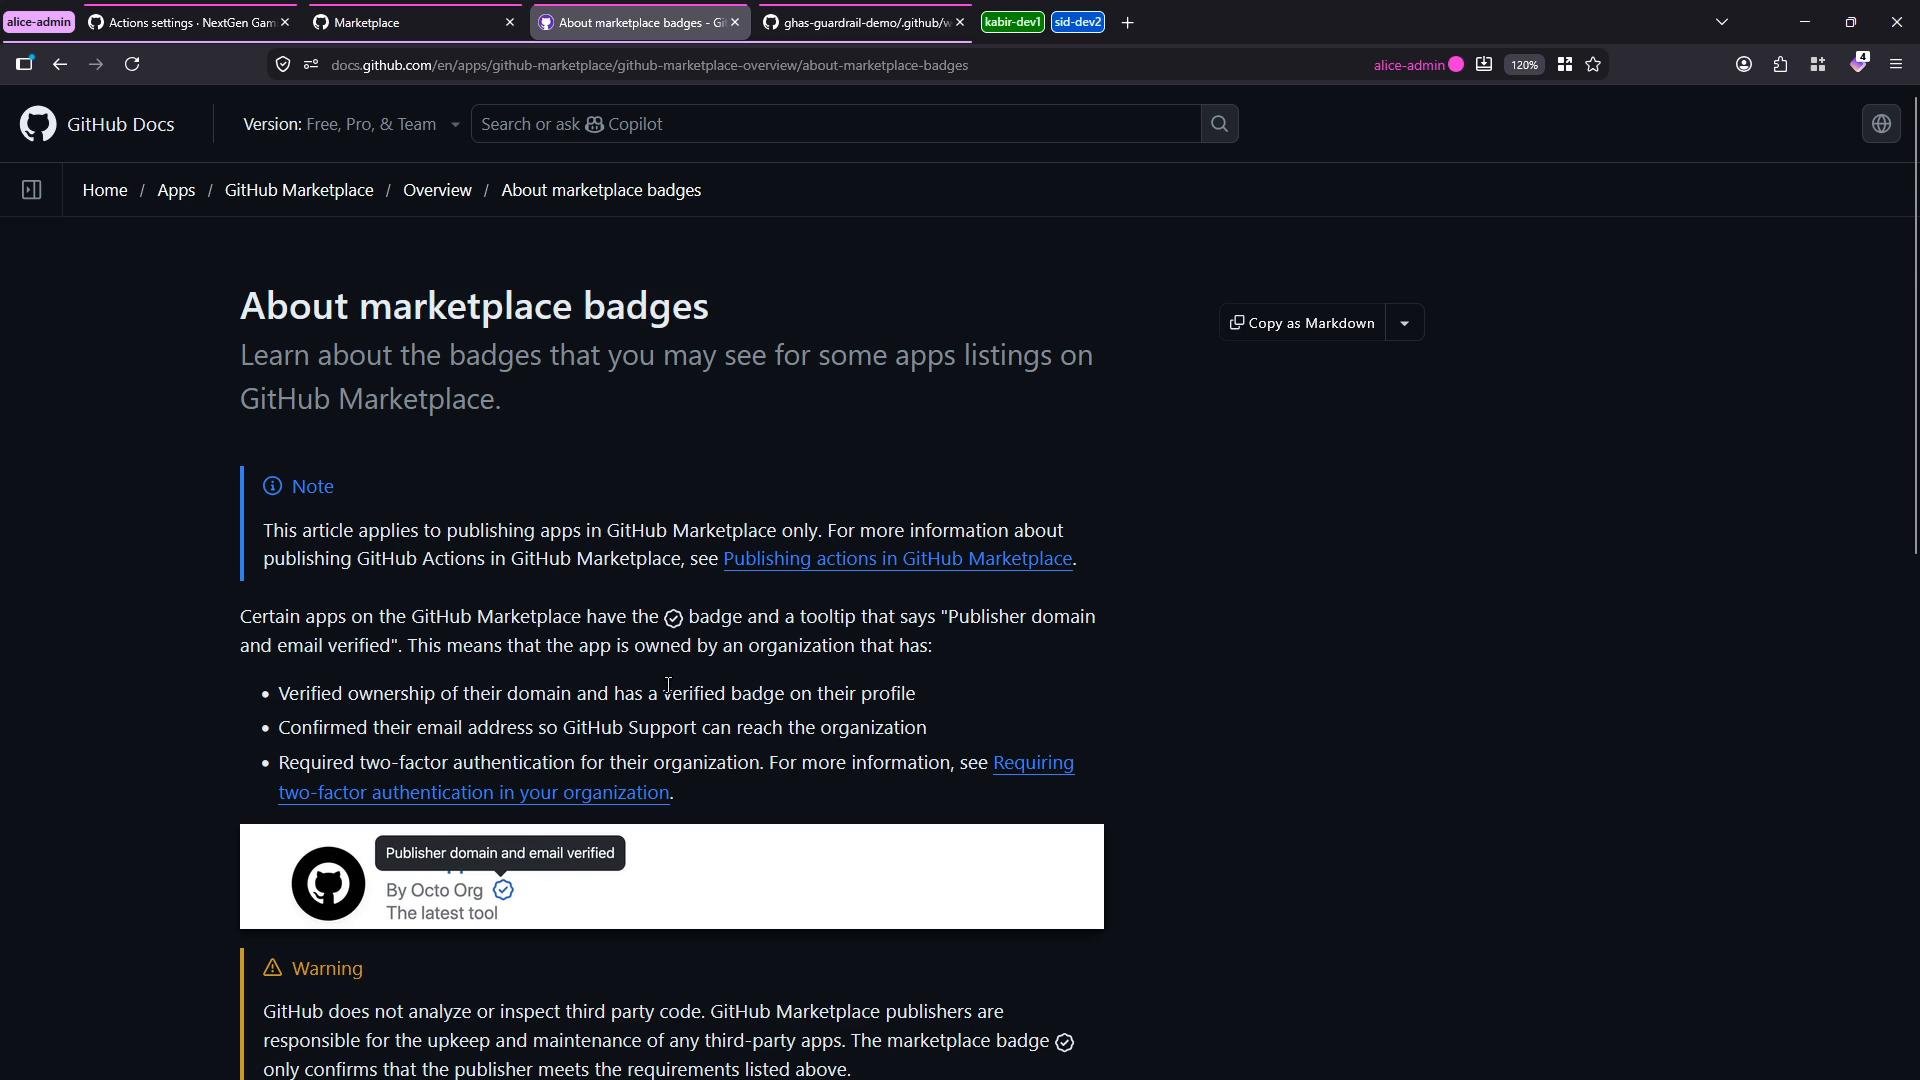
Task: Open the extensions puzzle icon
Action: pos(1781,64)
